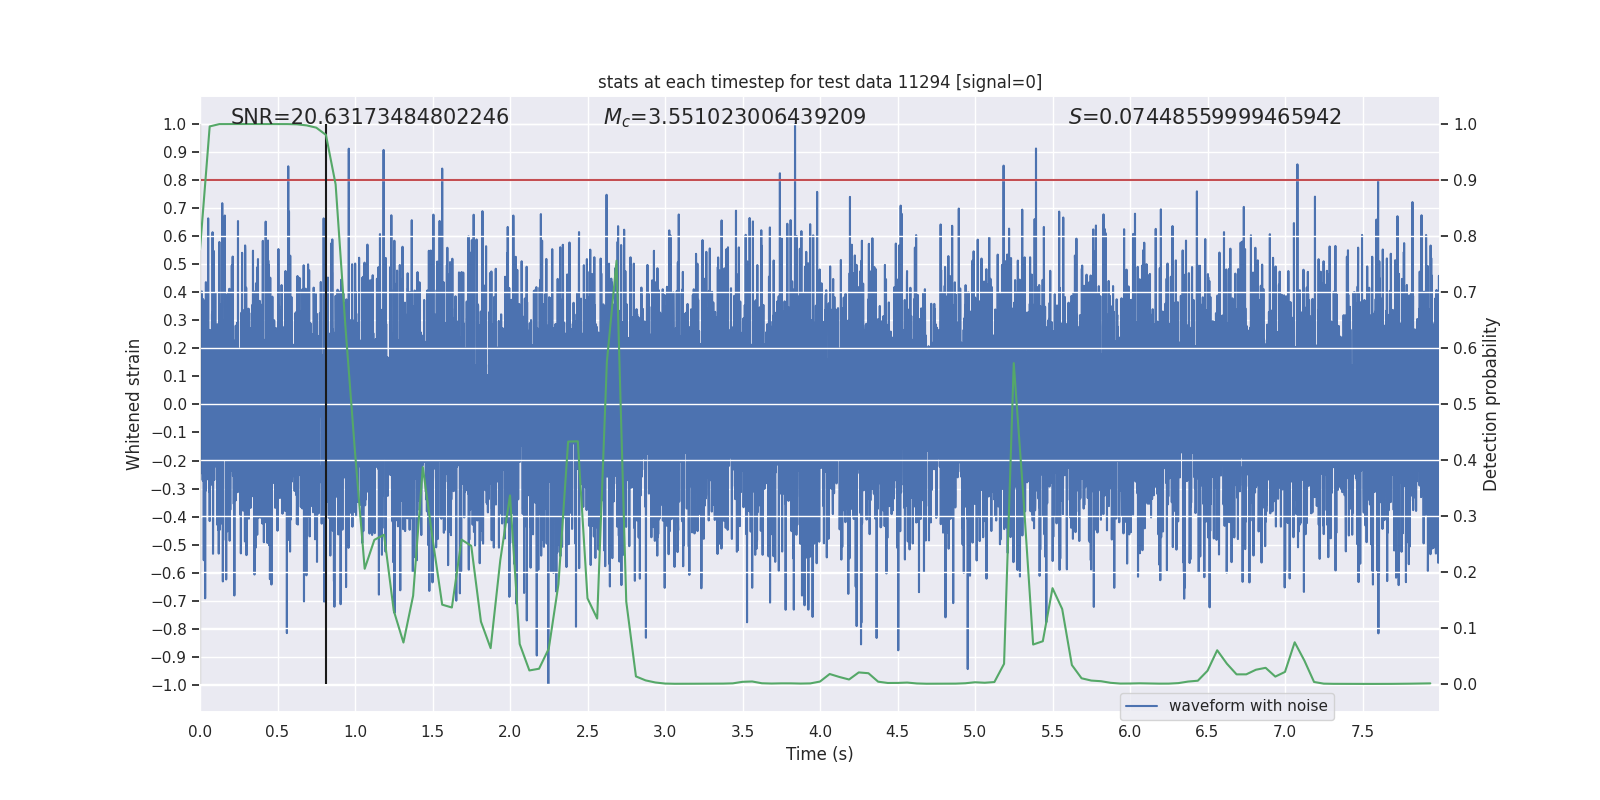
Task: Click the −1.0 tick on left axis
Action: pyautogui.click(x=169, y=685)
